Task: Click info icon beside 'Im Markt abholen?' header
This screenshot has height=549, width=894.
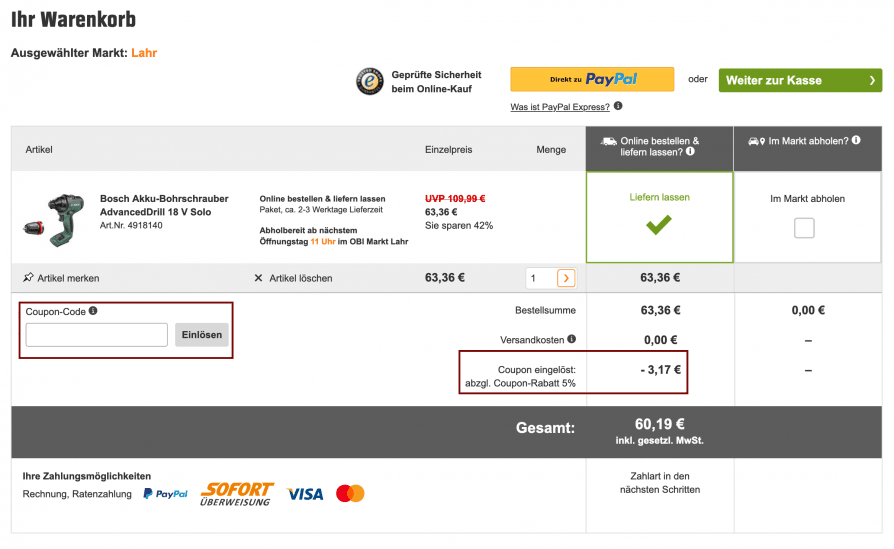Action: [856, 140]
